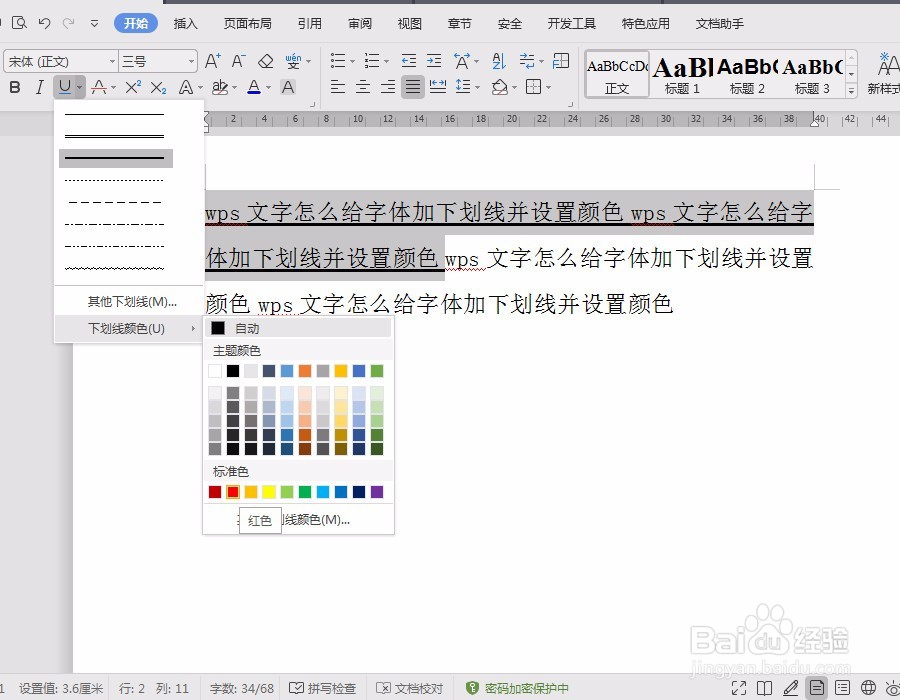Expand the styles gallery arrow
900x700 pixels.
[x=852, y=90]
